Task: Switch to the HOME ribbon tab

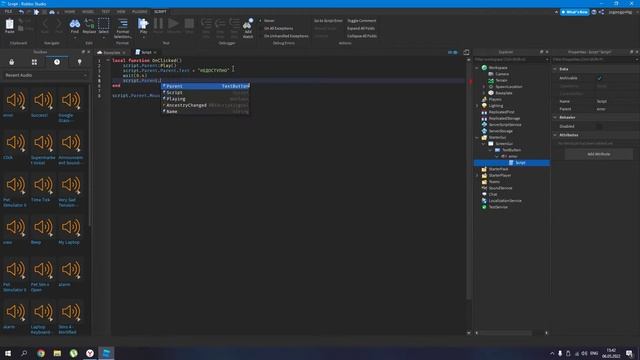Action: point(70,12)
